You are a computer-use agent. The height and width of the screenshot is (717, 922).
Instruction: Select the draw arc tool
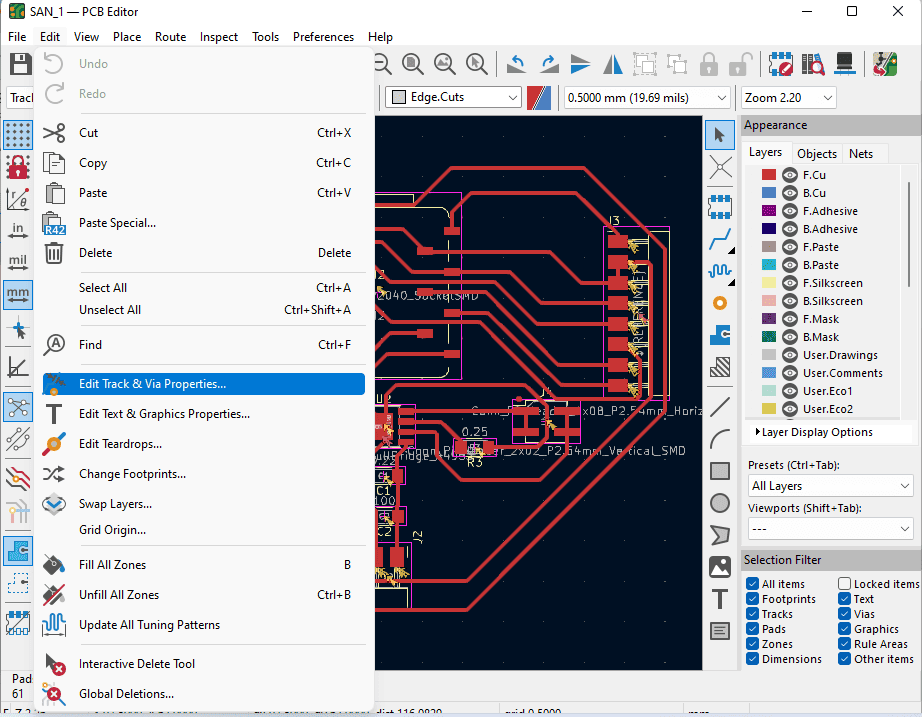coord(720,439)
